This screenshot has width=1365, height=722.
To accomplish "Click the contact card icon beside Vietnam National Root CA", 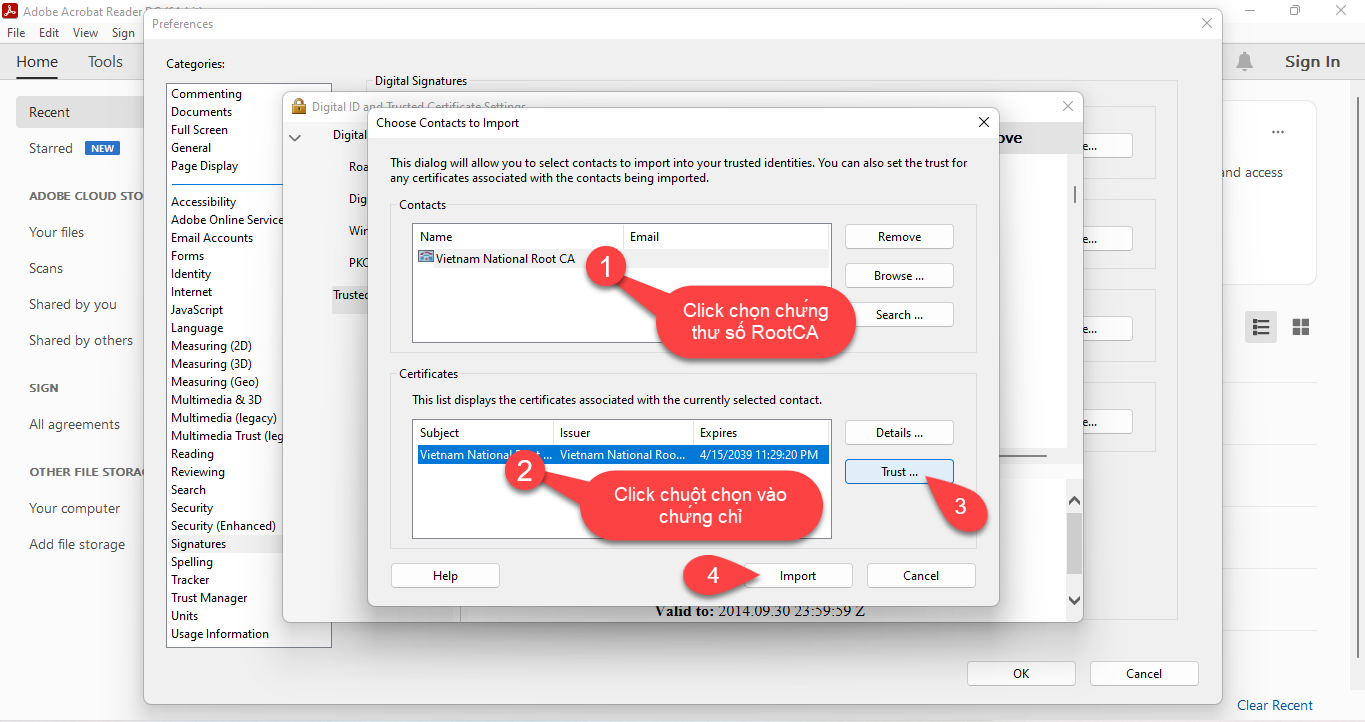I will pyautogui.click(x=426, y=258).
